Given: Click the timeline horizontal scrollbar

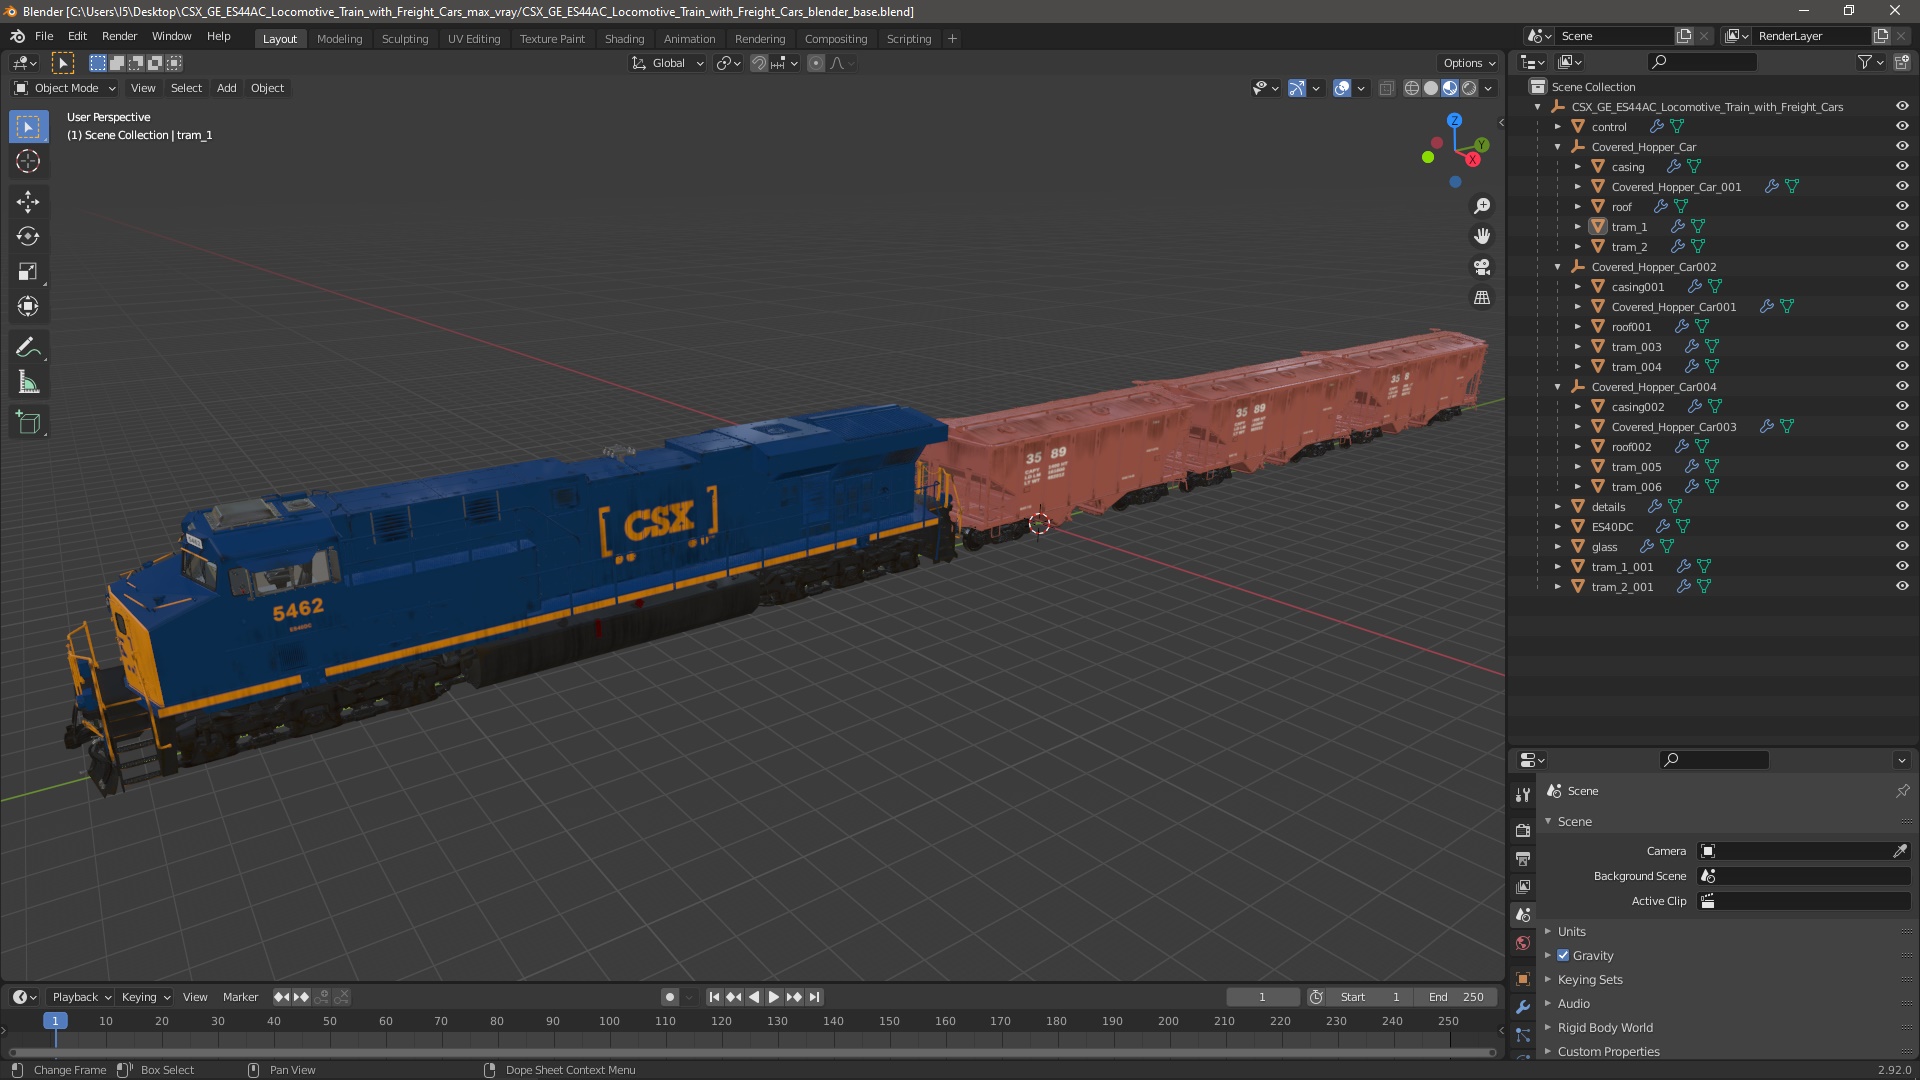Looking at the screenshot, I should pyautogui.click(x=752, y=1052).
